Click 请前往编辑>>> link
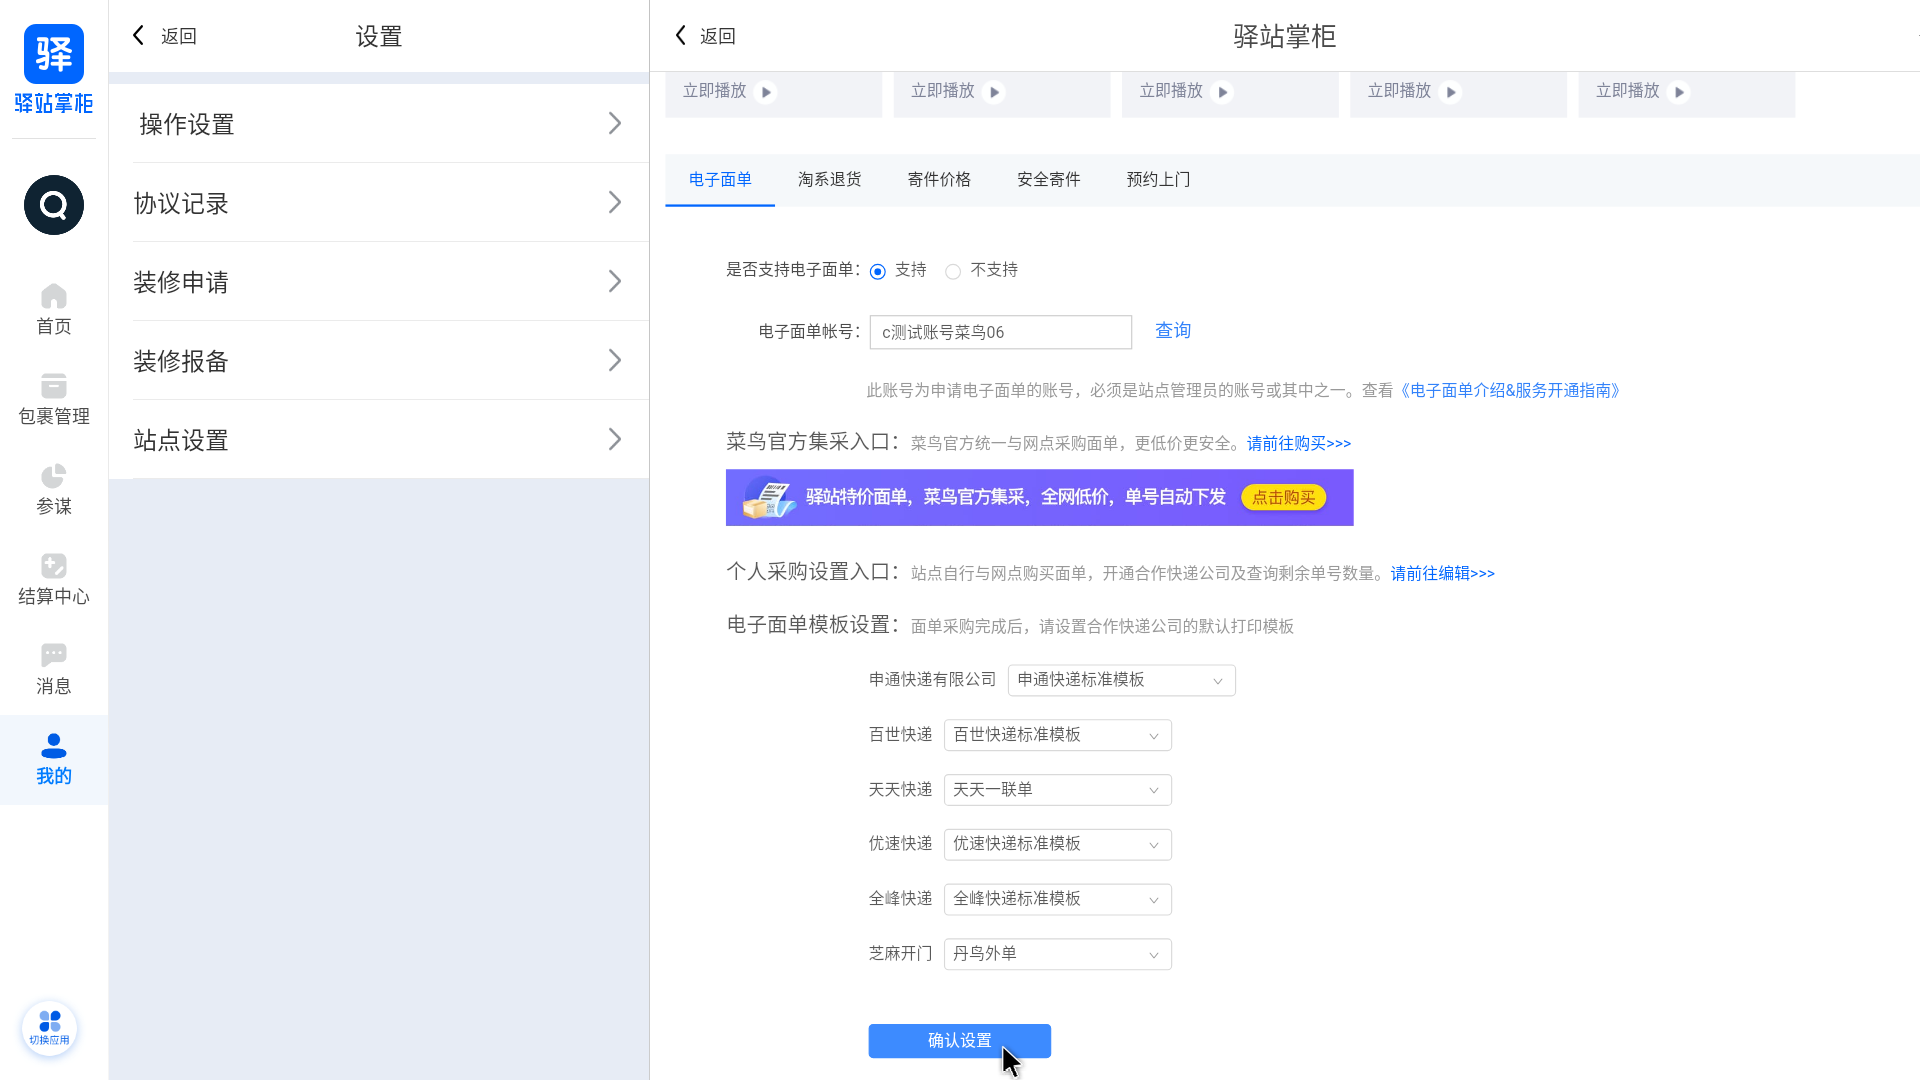Screen dimensions: 1920x1080 pos(1442,574)
